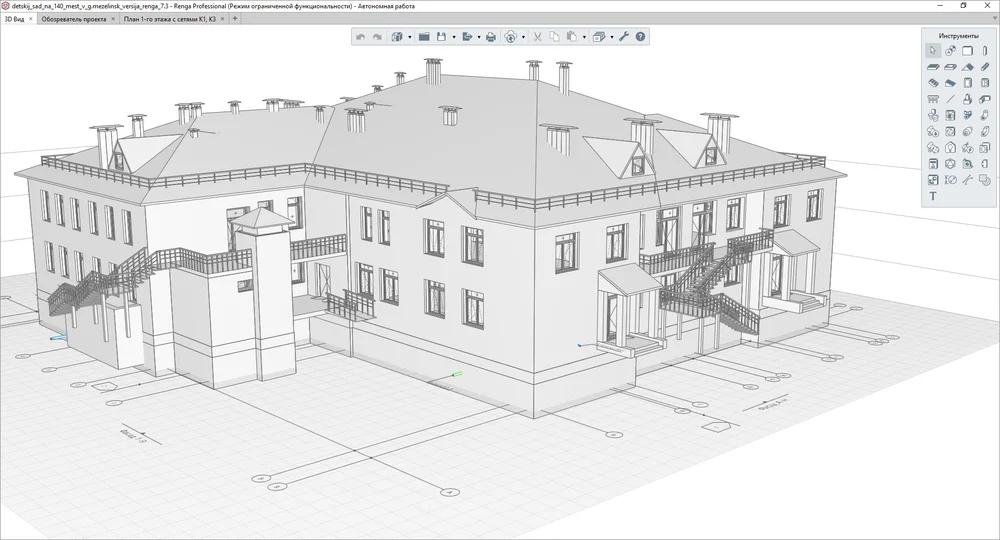
Task: Select the Line tool in the tools panel
Action: [x=950, y=99]
